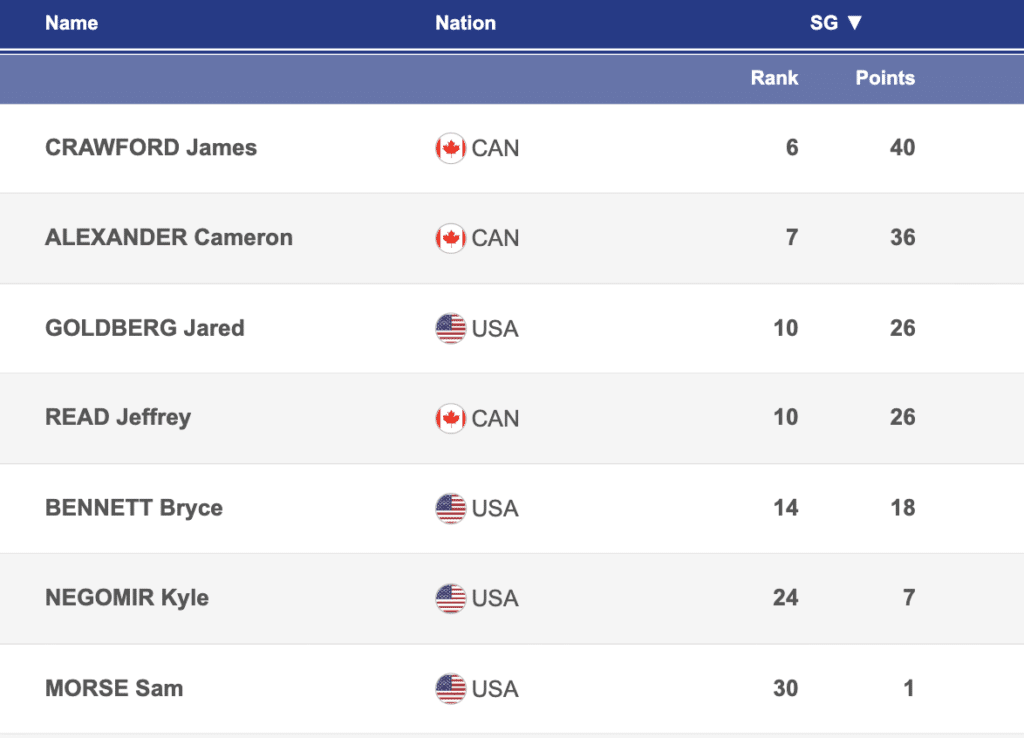Open CRAWFORD James athlete link

(x=151, y=148)
